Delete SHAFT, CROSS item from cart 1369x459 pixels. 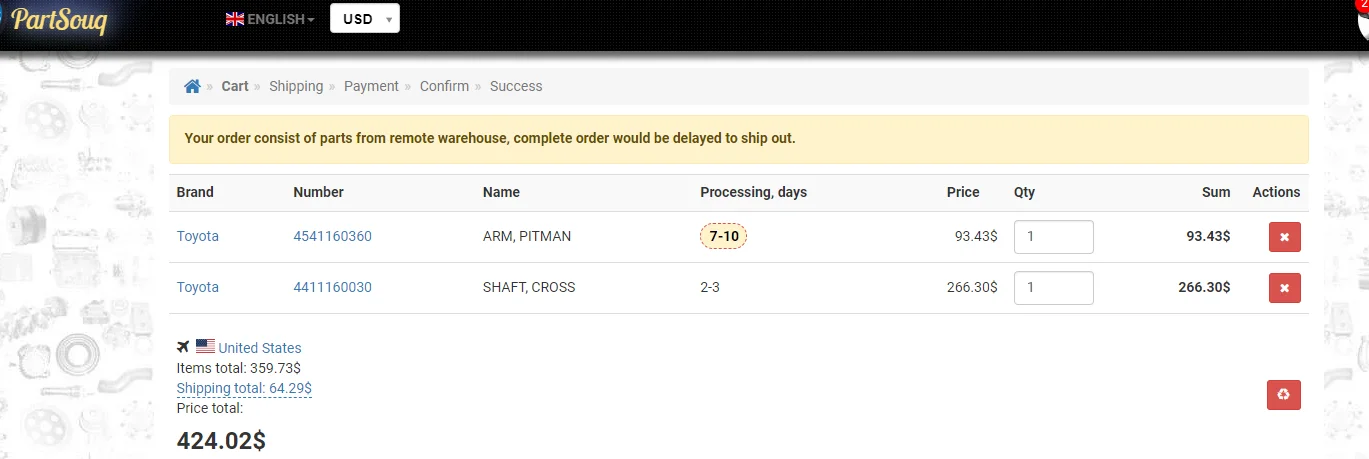[x=1284, y=288]
